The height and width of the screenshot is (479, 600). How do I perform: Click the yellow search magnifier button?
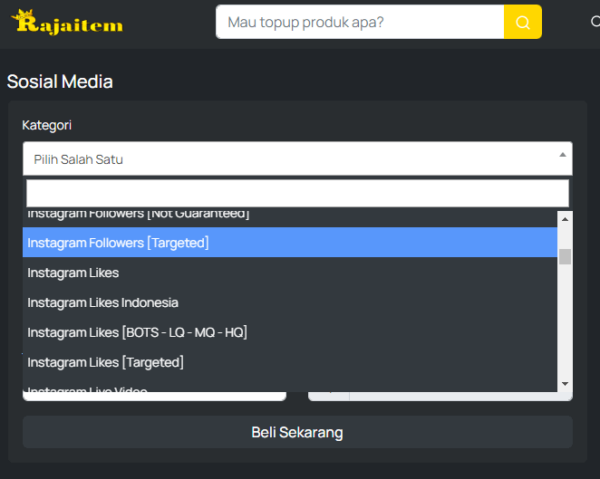tap(522, 22)
